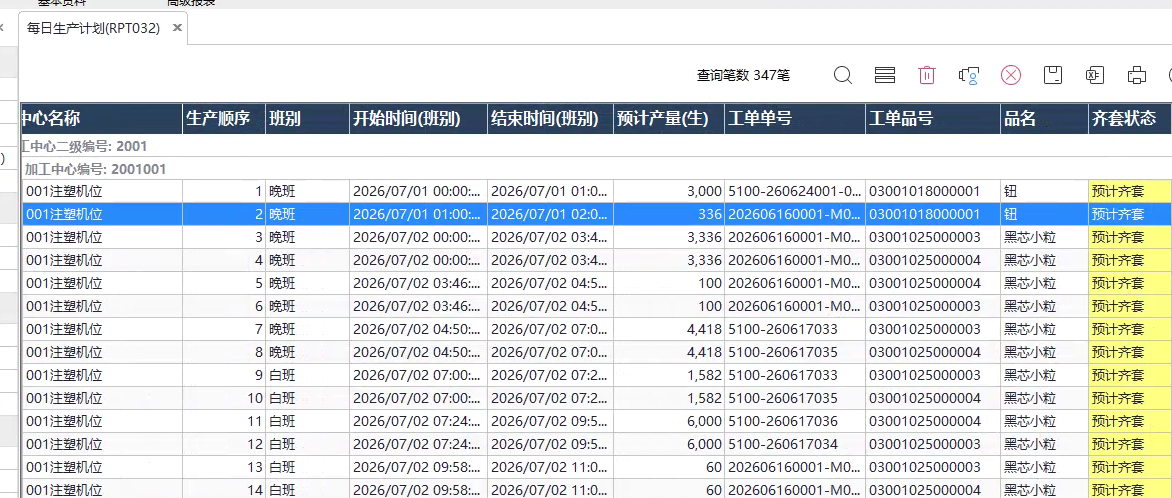Select the 001注塑机位 cell in sequence 1 row
Screen dimensions: 1172x498
[102, 191]
